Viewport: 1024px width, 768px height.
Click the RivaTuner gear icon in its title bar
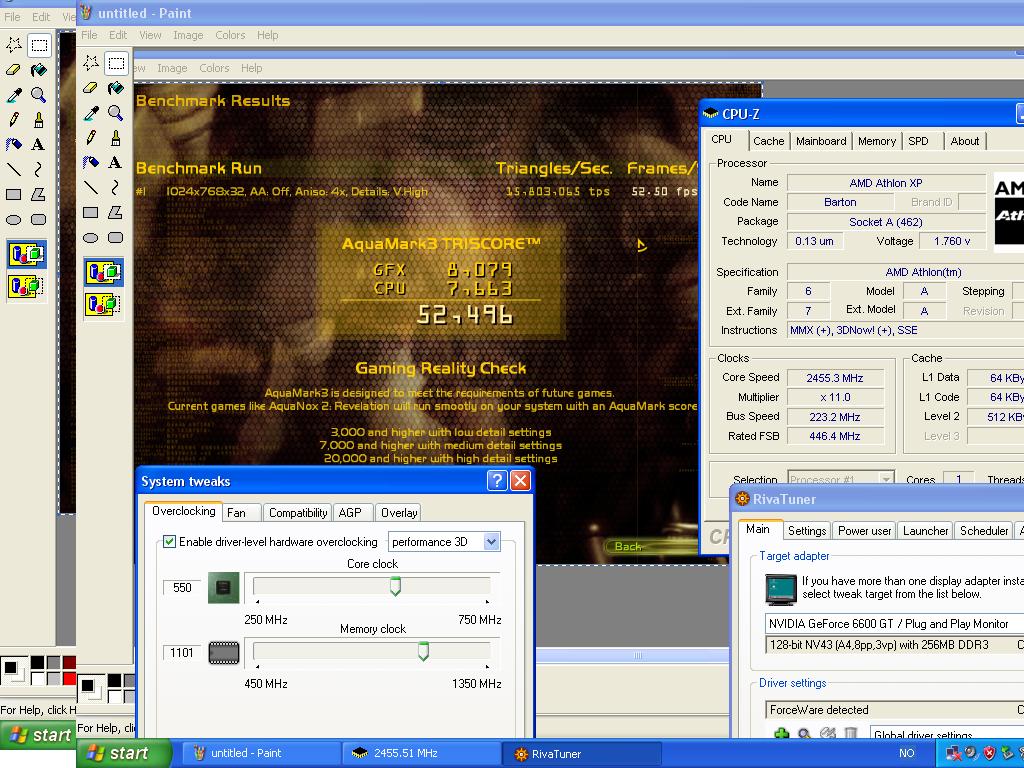743,499
